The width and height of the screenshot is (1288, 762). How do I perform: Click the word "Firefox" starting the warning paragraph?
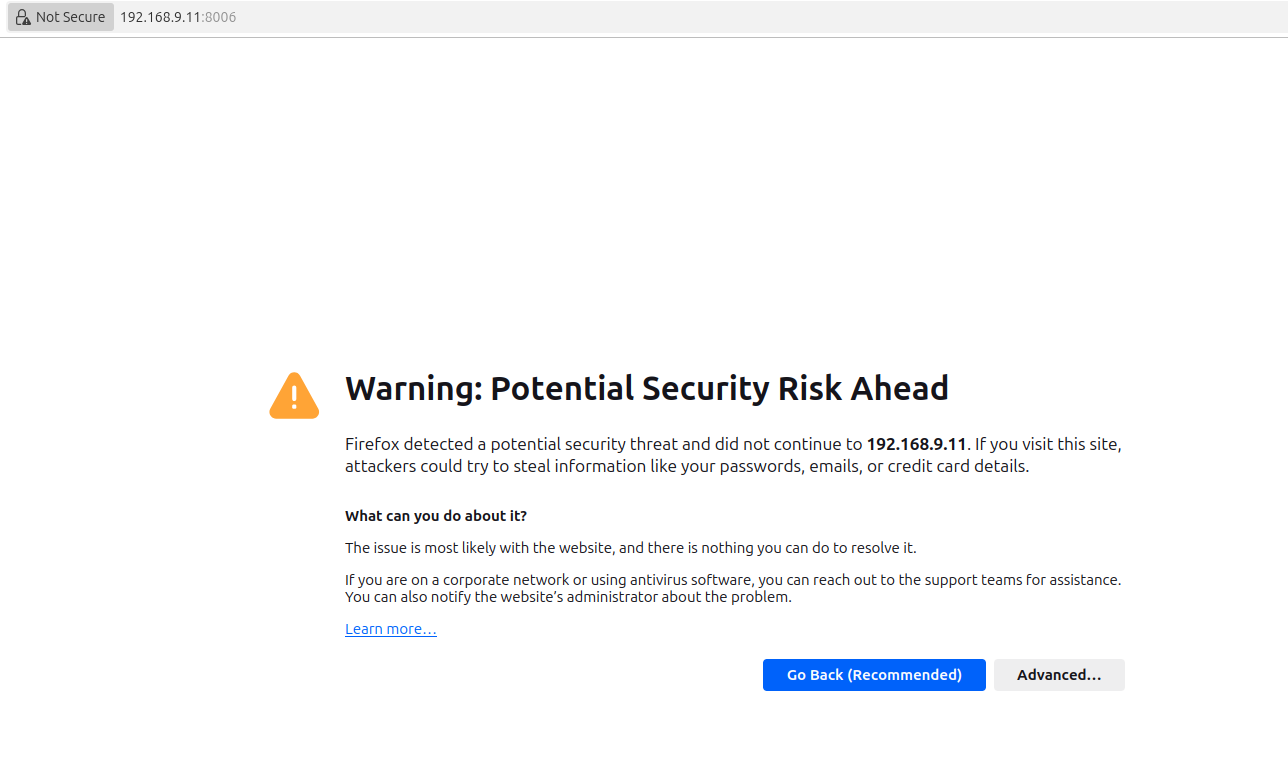click(x=372, y=444)
